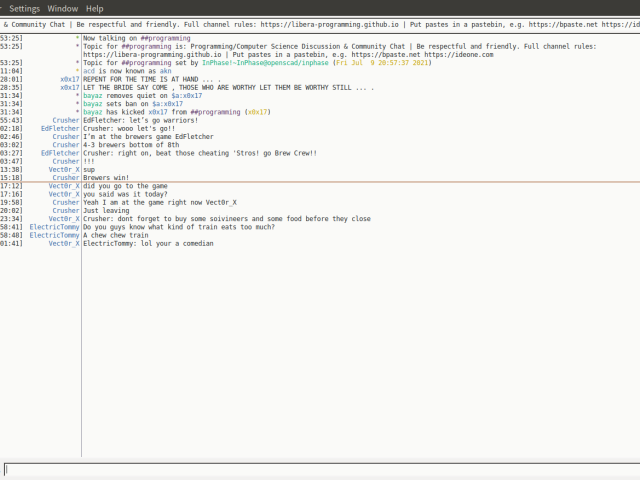This screenshot has width=640, height=480.
Task: Select Vect0r_X nick beside 'sup' message
Action: point(64,170)
